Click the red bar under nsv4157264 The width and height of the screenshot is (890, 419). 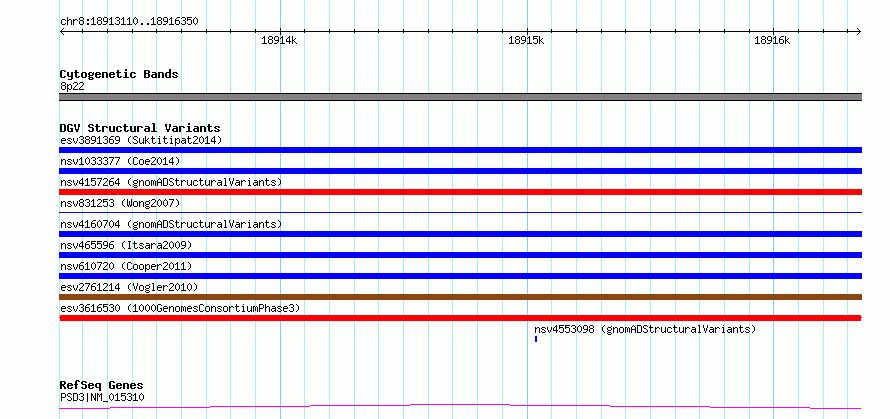click(460, 192)
